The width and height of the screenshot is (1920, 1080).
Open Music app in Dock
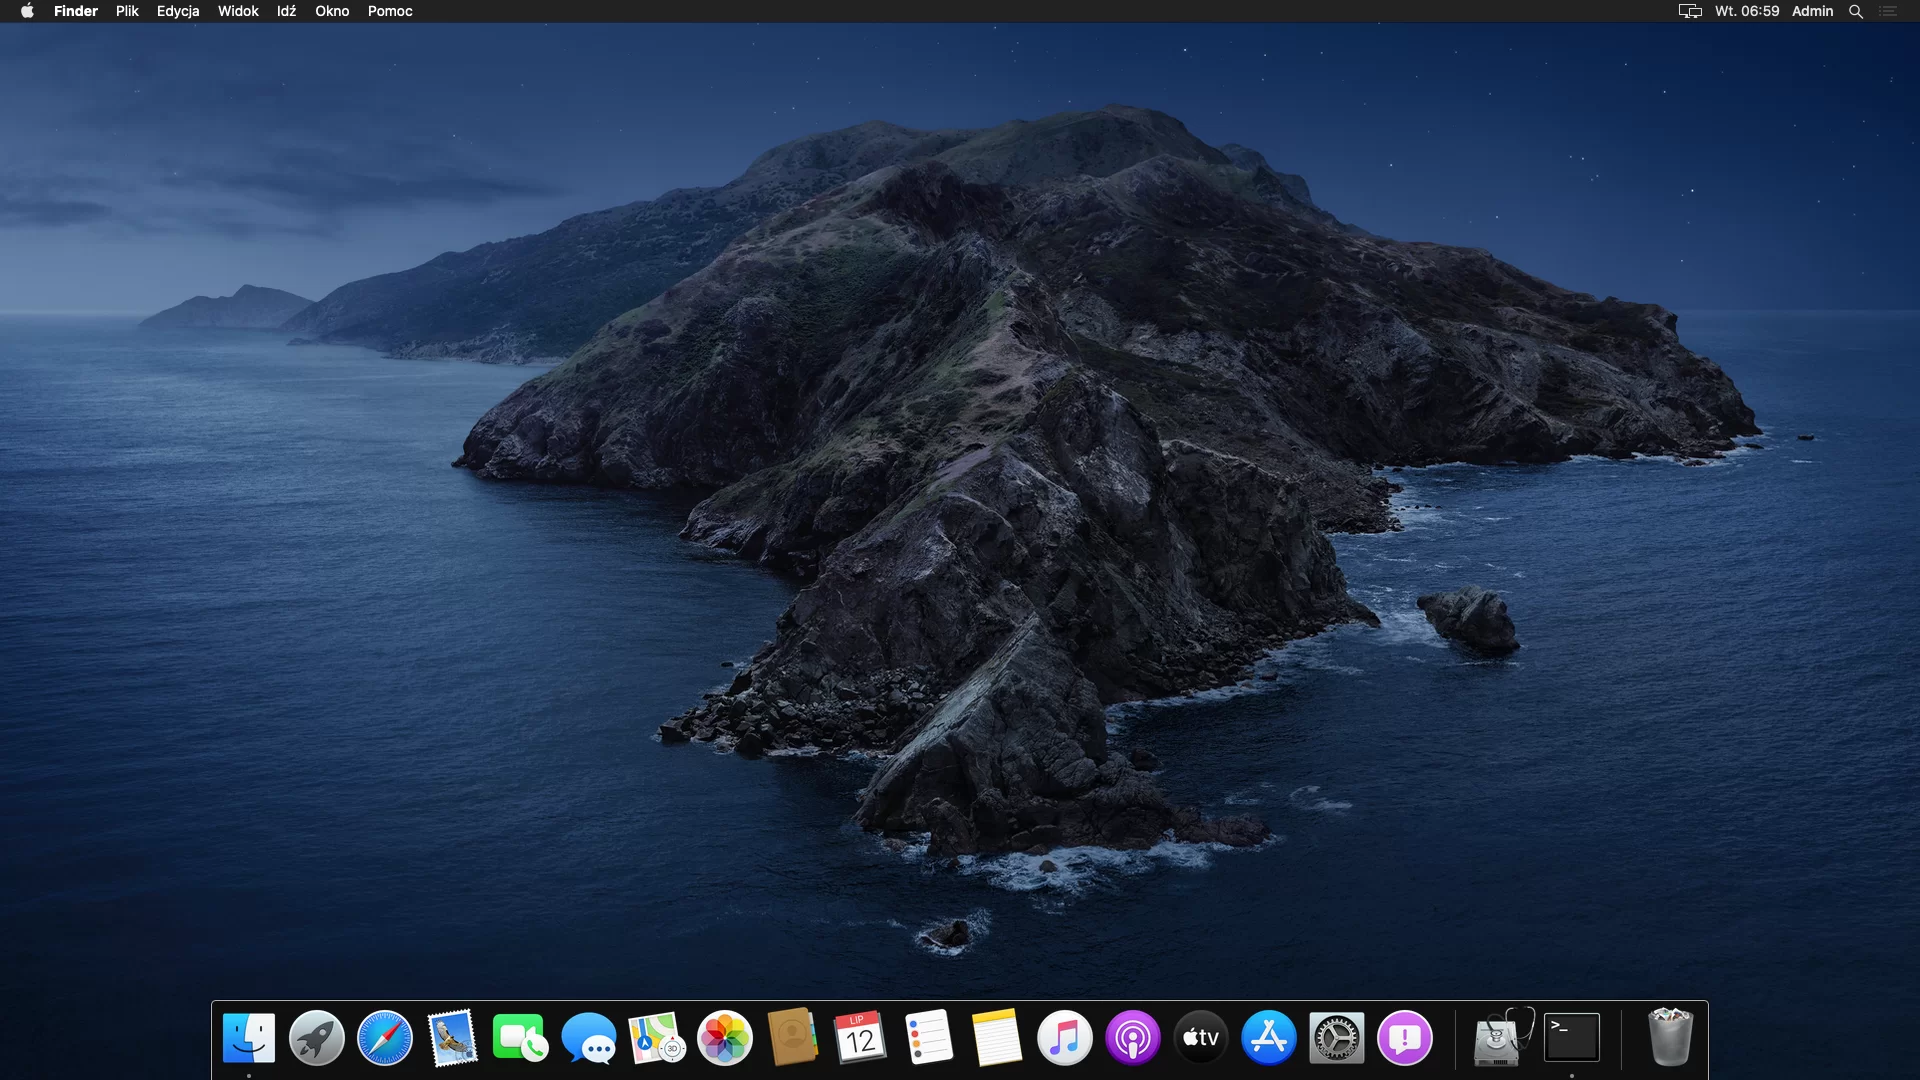(1065, 1038)
